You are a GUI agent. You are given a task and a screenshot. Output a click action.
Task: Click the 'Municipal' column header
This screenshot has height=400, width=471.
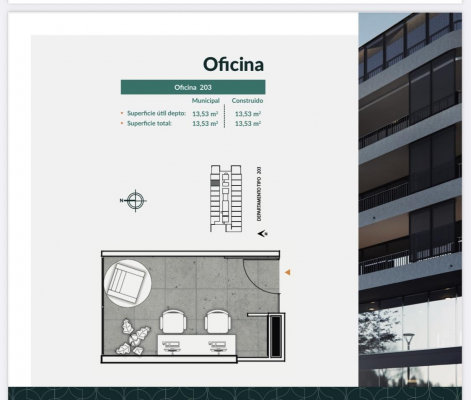point(206,101)
